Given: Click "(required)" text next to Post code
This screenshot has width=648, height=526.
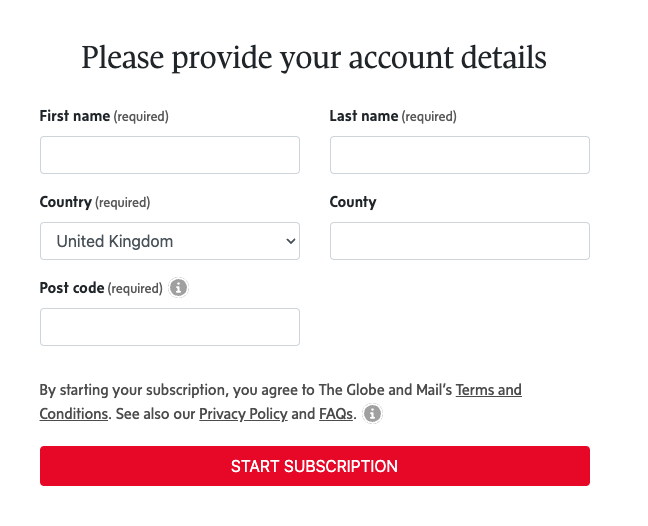Looking at the screenshot, I should pyautogui.click(x=135, y=289).
